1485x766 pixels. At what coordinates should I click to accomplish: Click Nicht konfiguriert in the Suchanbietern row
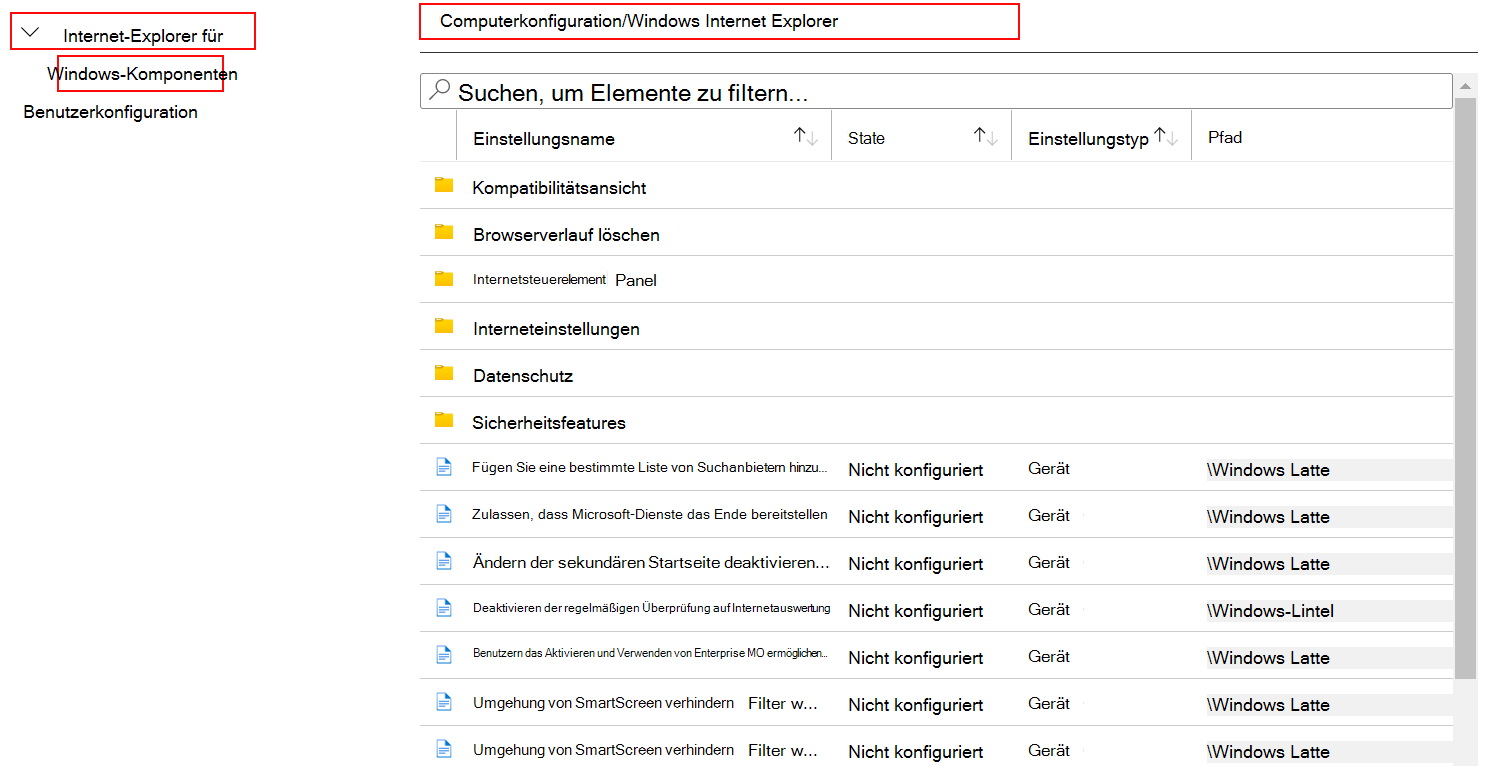tap(916, 470)
